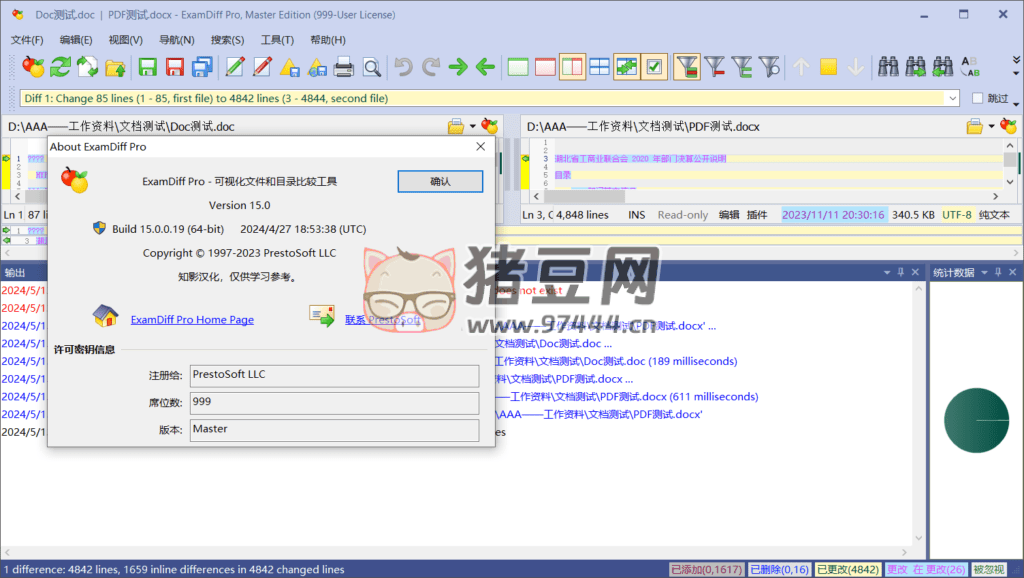Click the Undo arrow icon

[404, 67]
